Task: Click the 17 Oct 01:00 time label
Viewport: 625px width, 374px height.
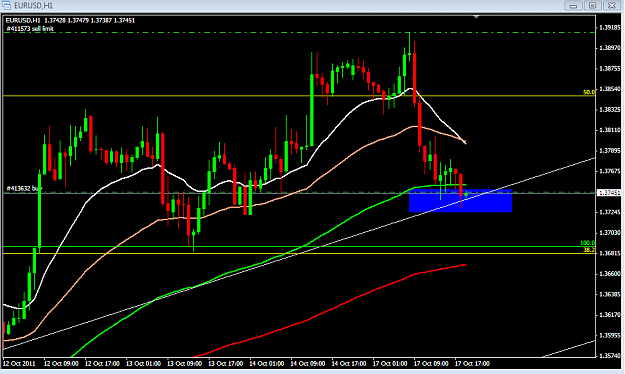Action: pos(390,364)
